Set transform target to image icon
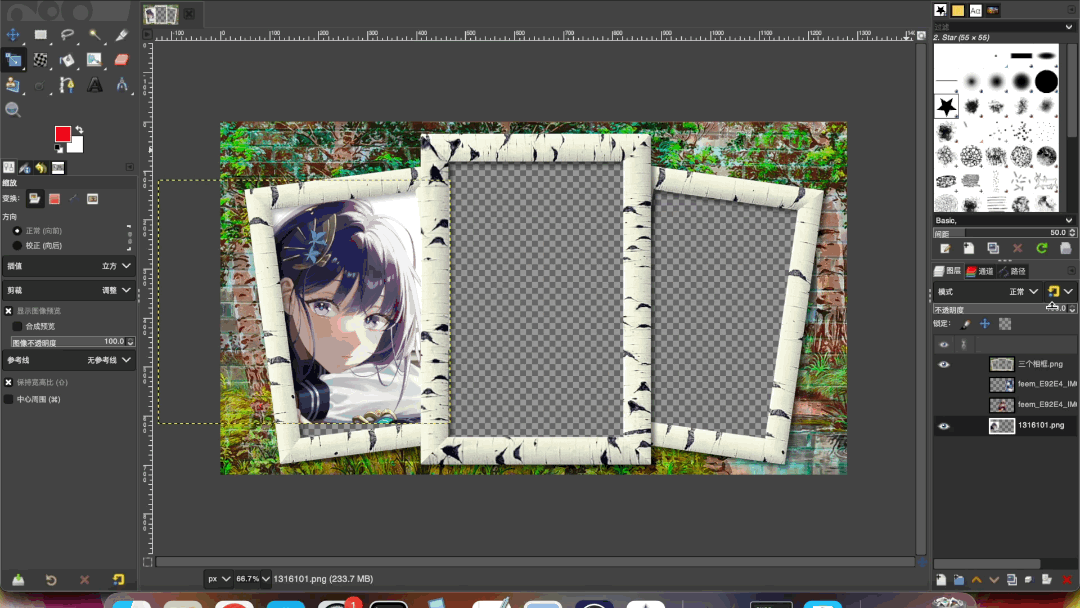 click(x=92, y=199)
